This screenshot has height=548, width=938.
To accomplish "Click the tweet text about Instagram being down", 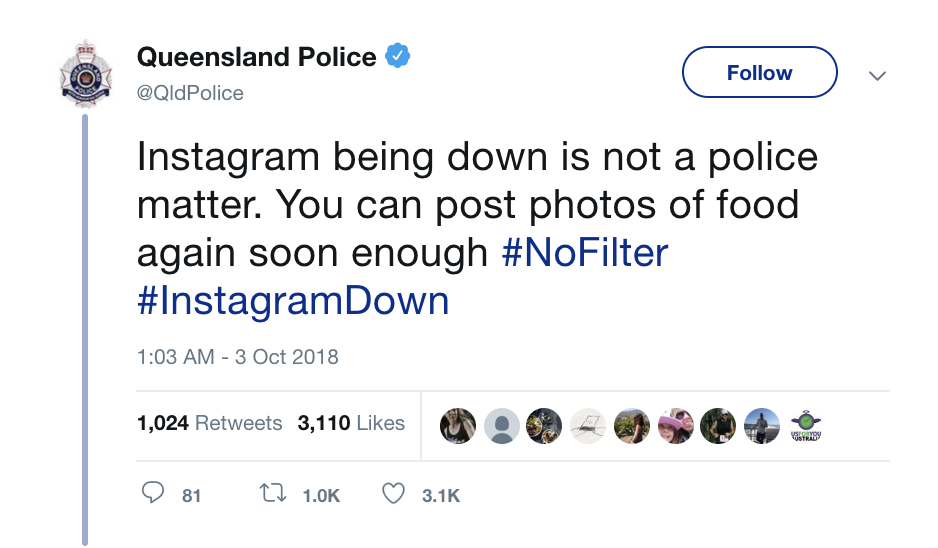I will coord(467,205).
